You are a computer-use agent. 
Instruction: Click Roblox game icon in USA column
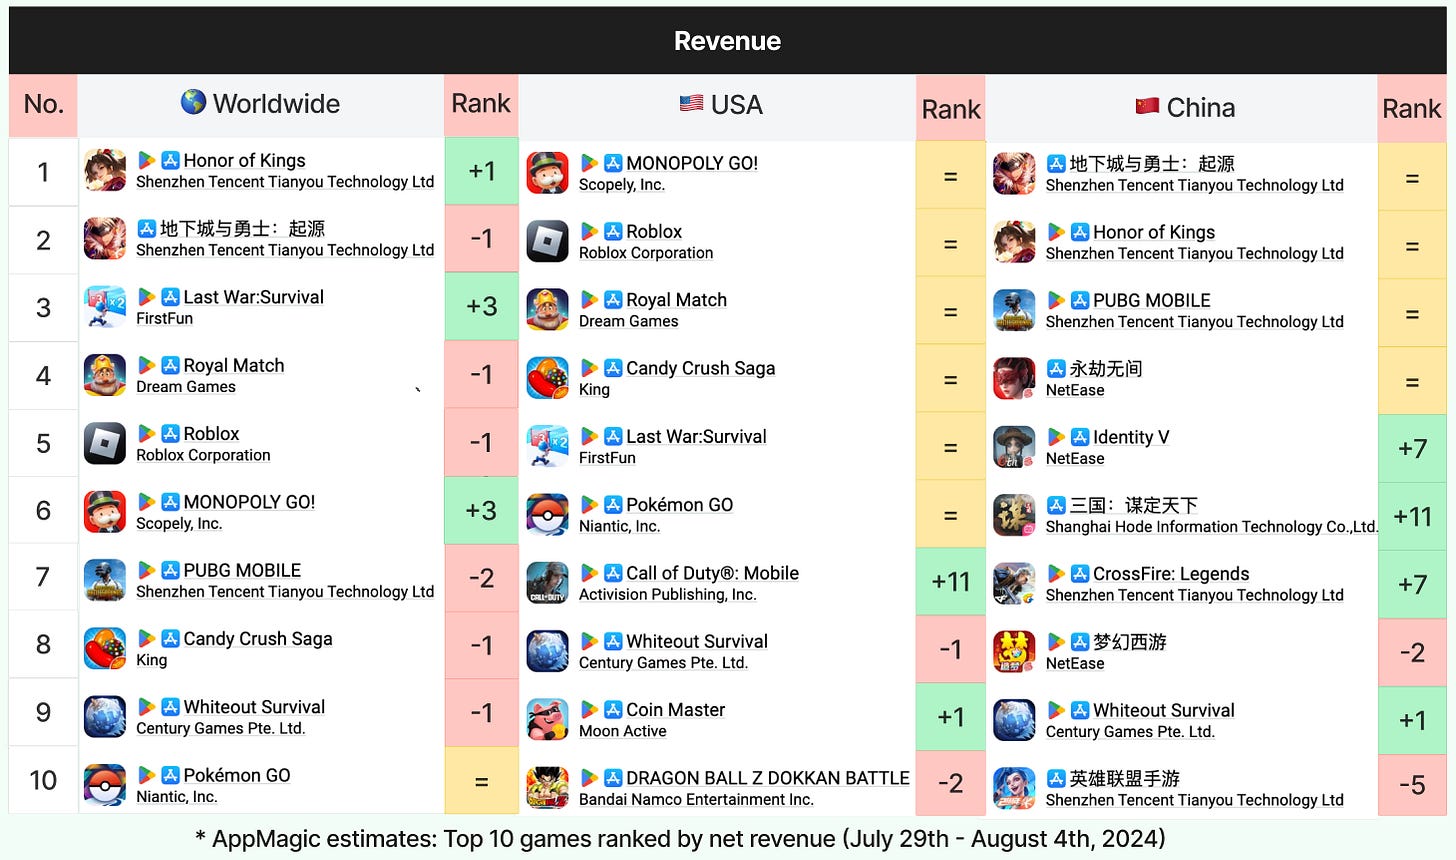[548, 241]
